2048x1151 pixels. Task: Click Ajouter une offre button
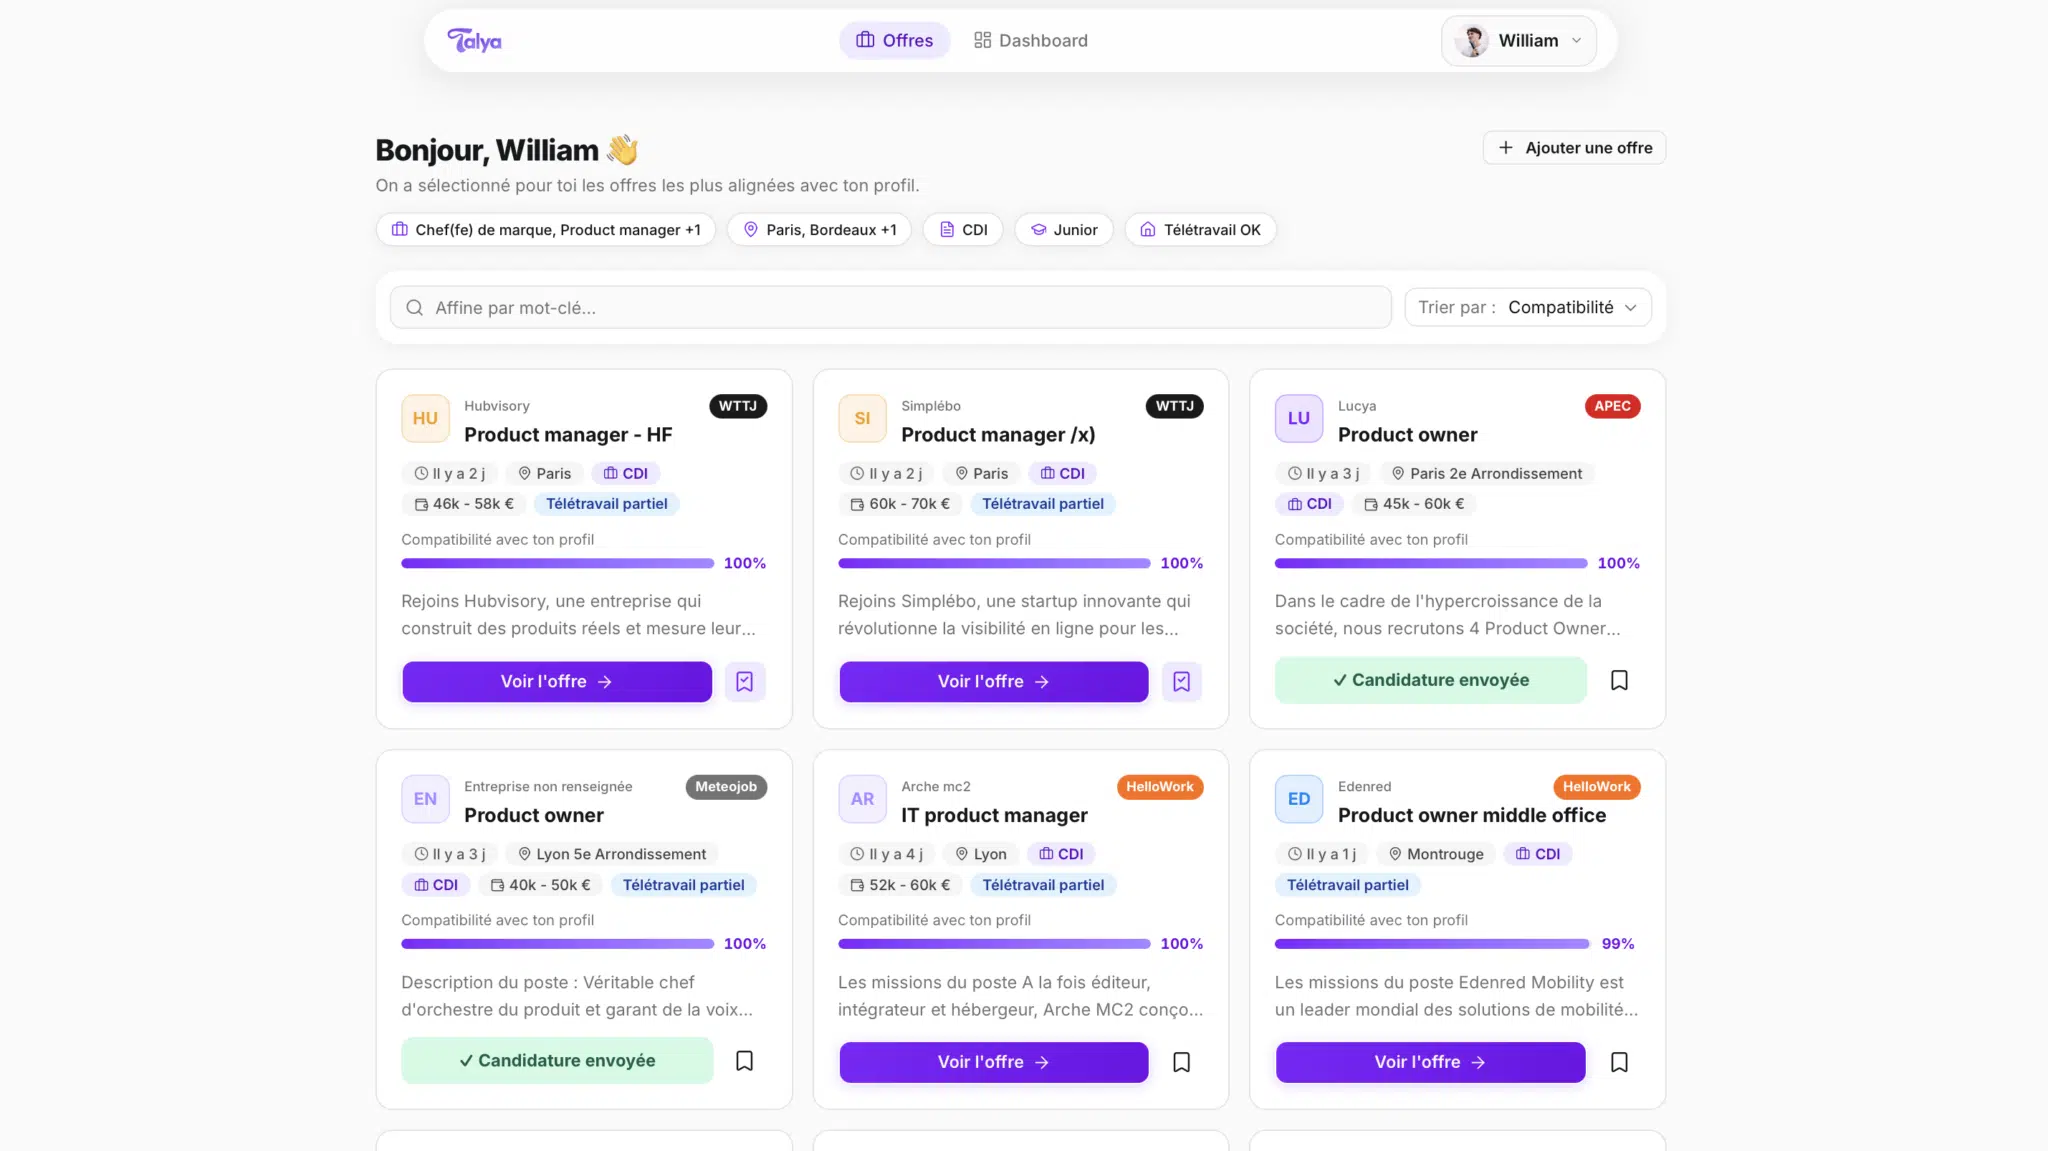1574,148
